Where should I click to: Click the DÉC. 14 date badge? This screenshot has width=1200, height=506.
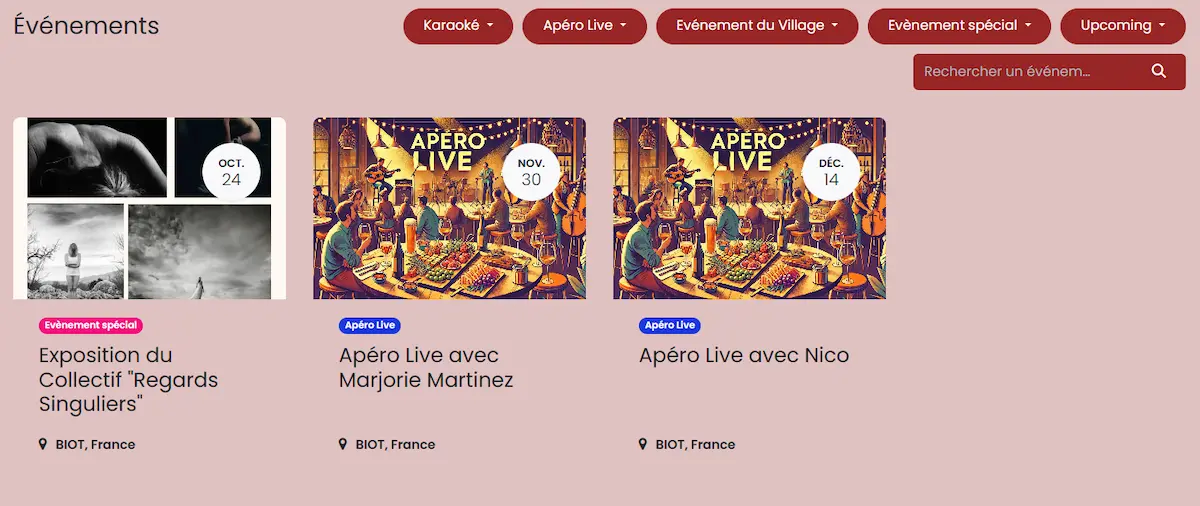click(831, 172)
